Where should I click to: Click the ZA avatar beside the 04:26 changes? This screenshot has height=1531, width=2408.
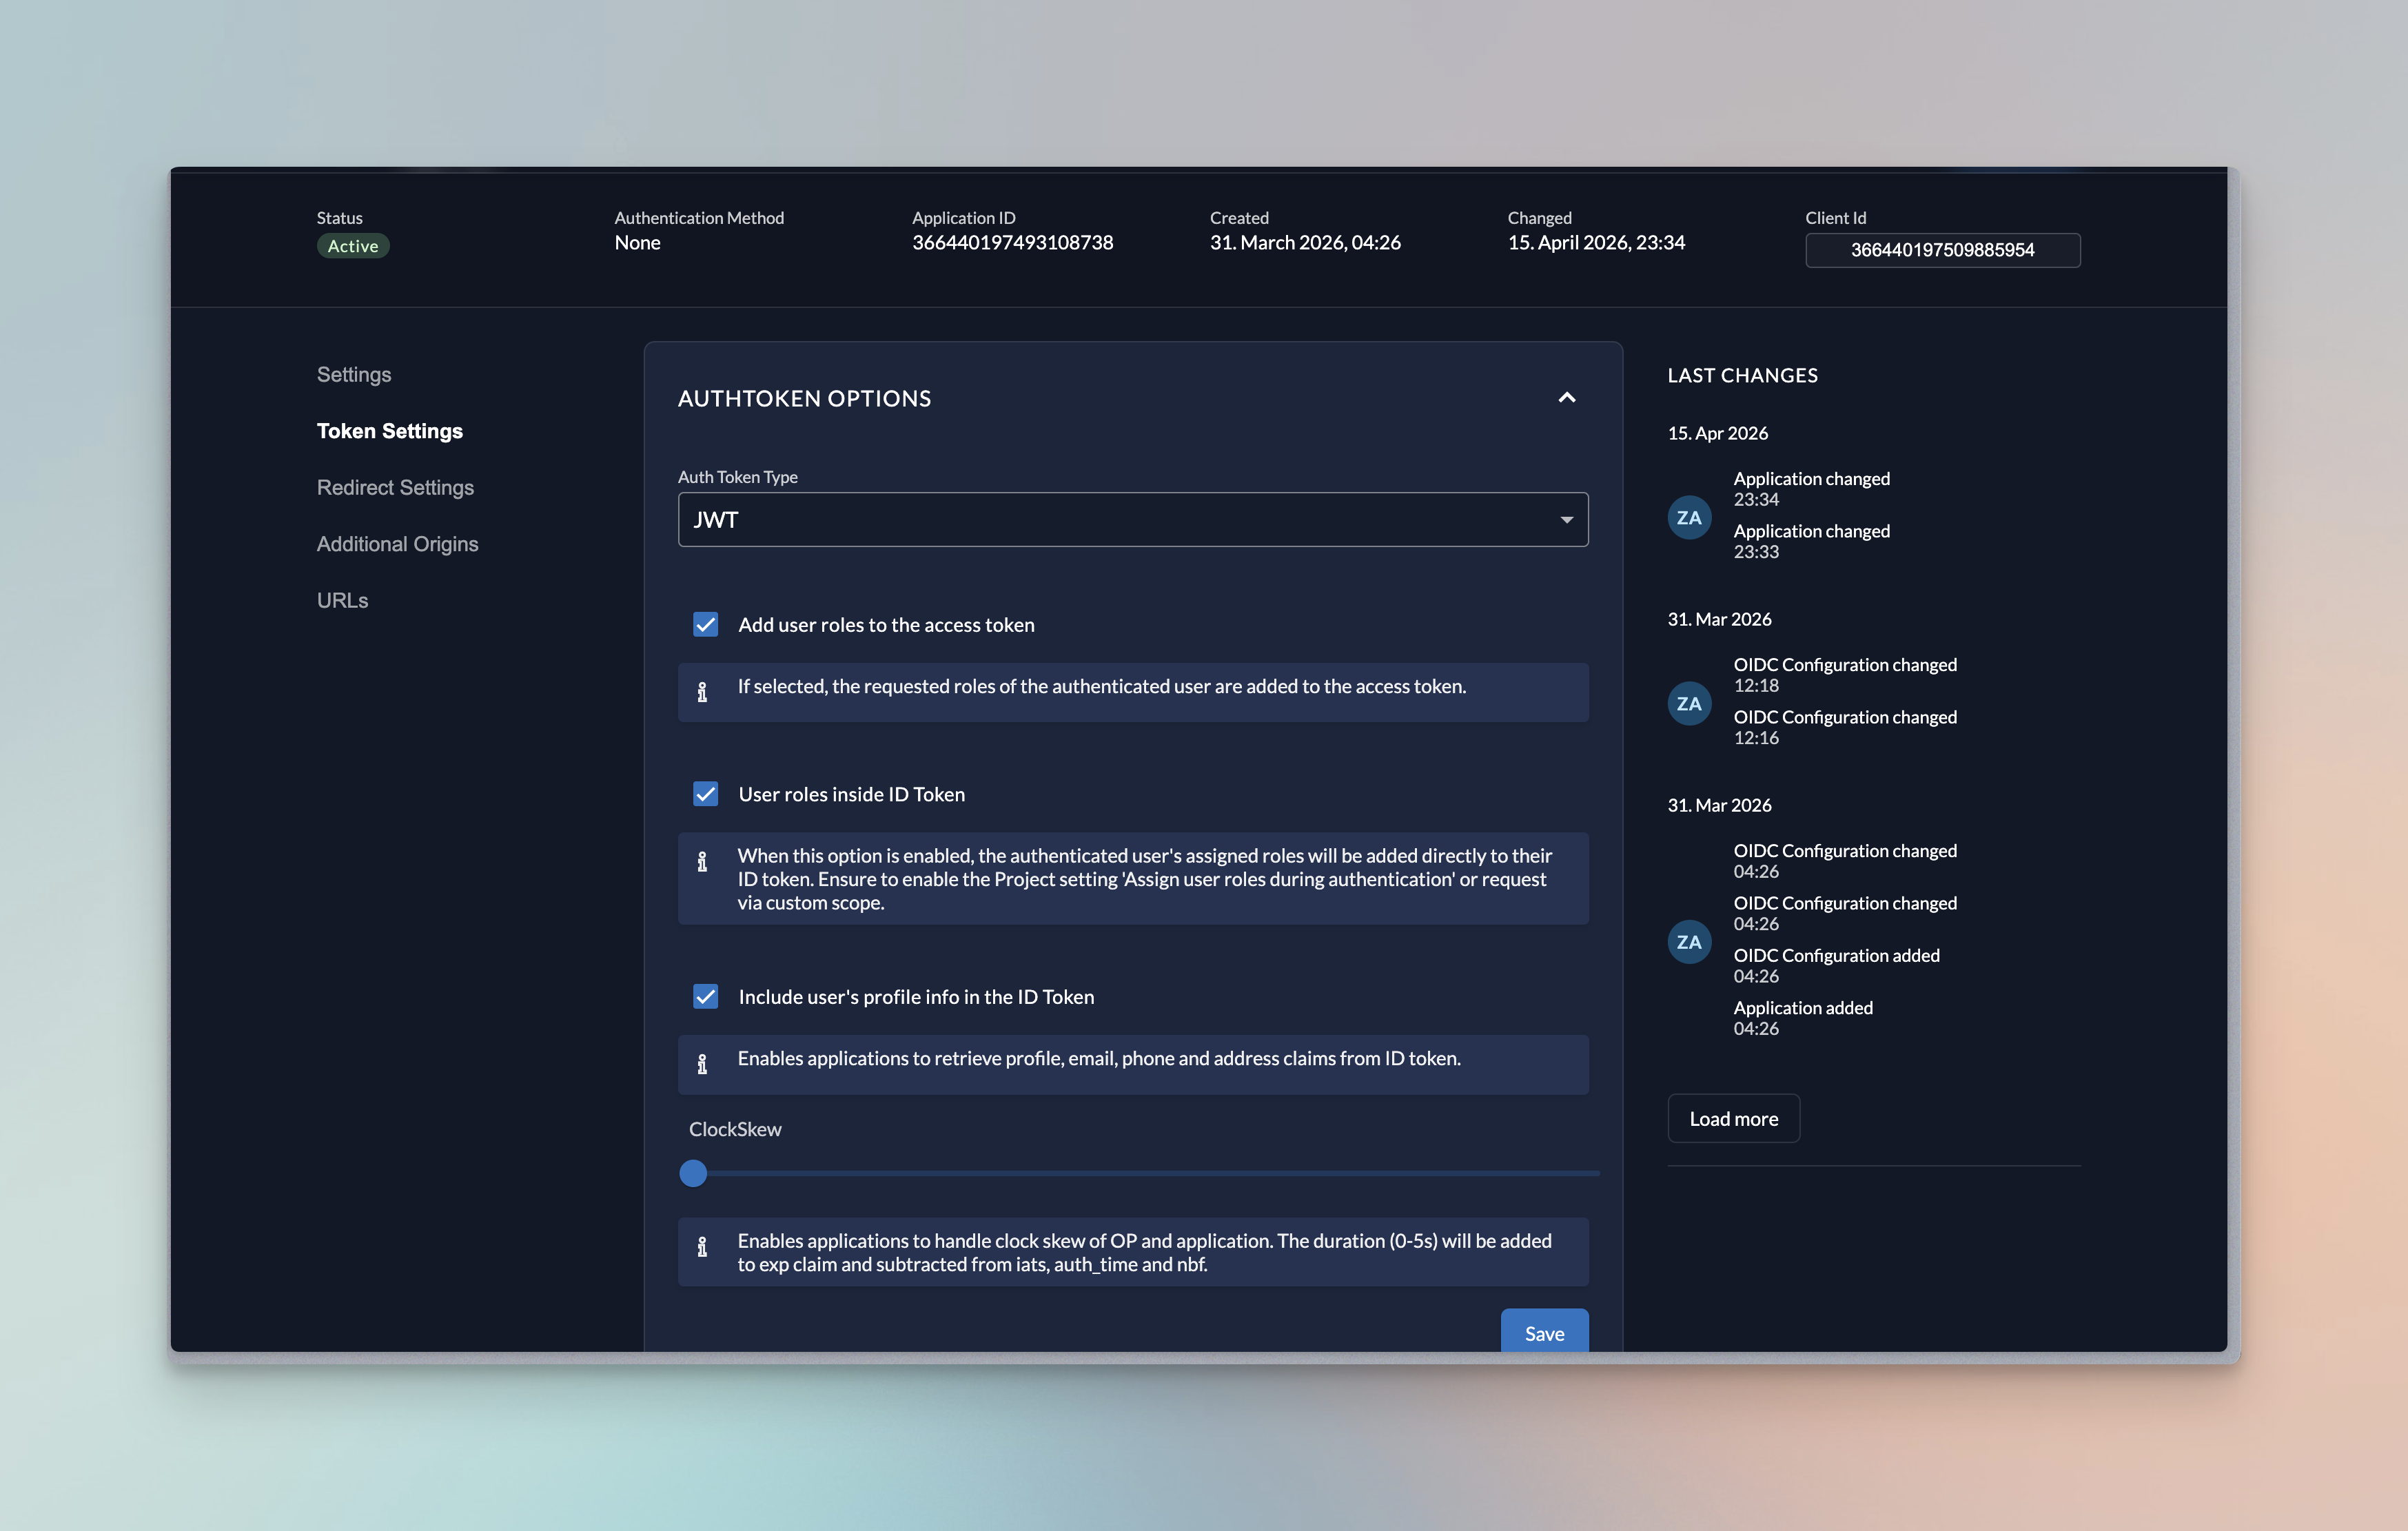tap(1689, 941)
